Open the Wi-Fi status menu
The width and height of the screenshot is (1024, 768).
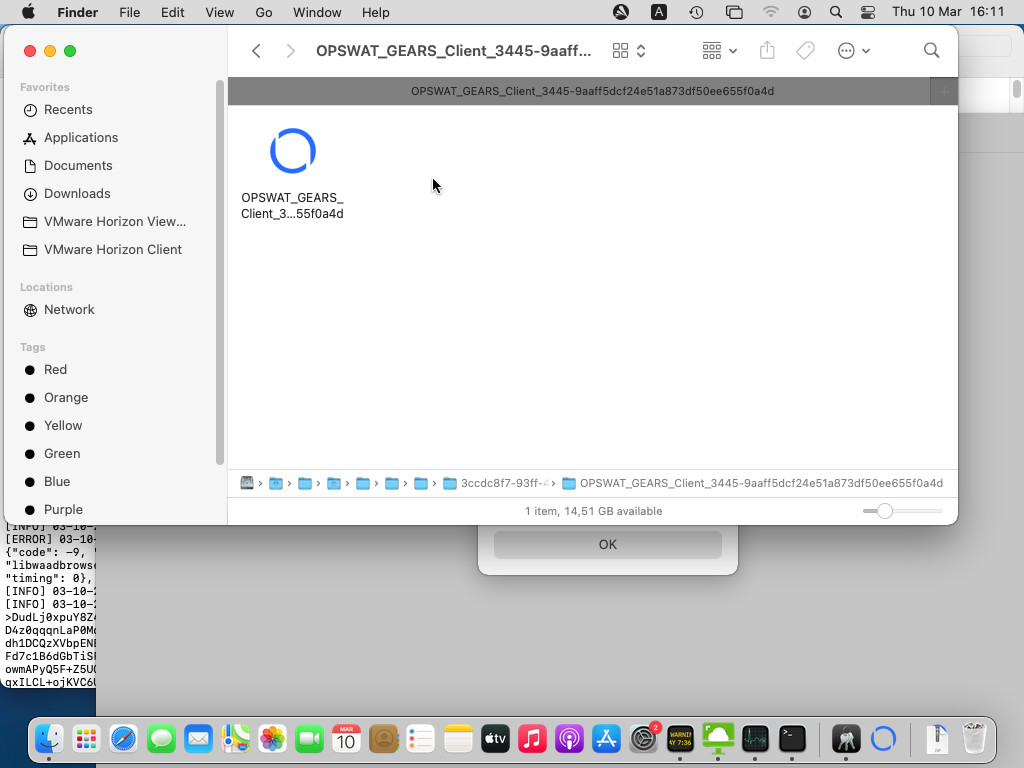[x=771, y=12]
